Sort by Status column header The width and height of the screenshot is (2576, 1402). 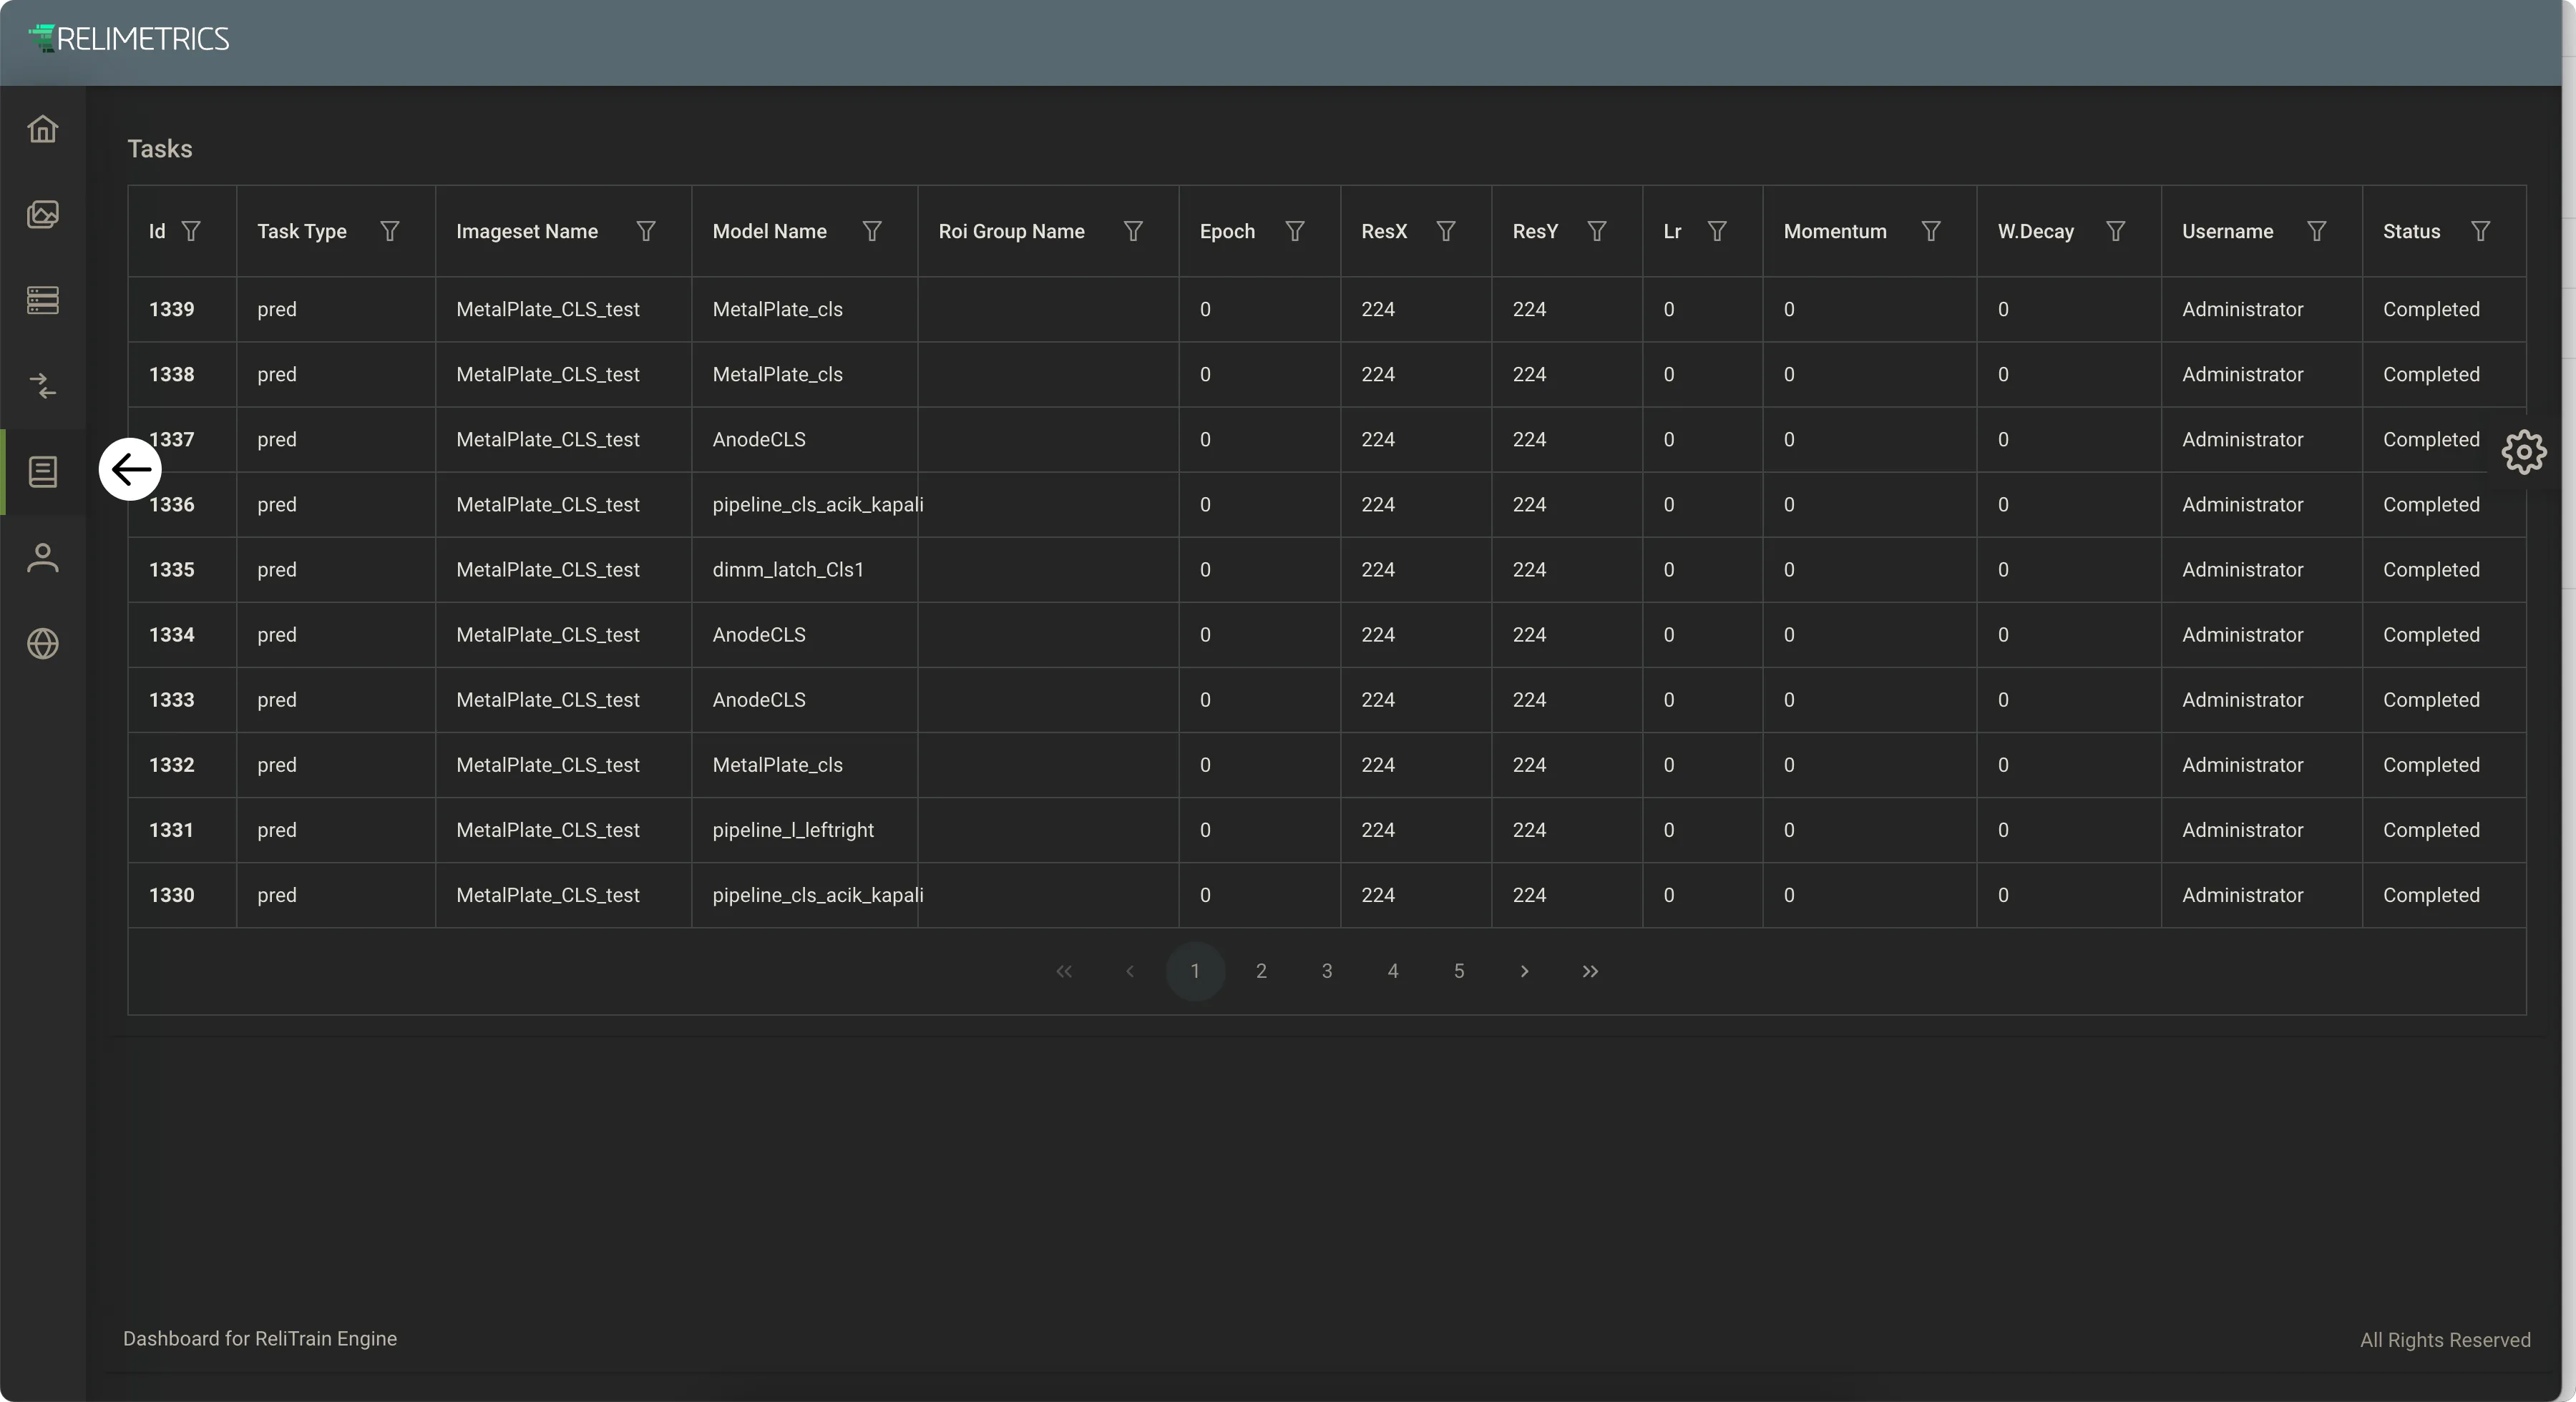point(2412,231)
